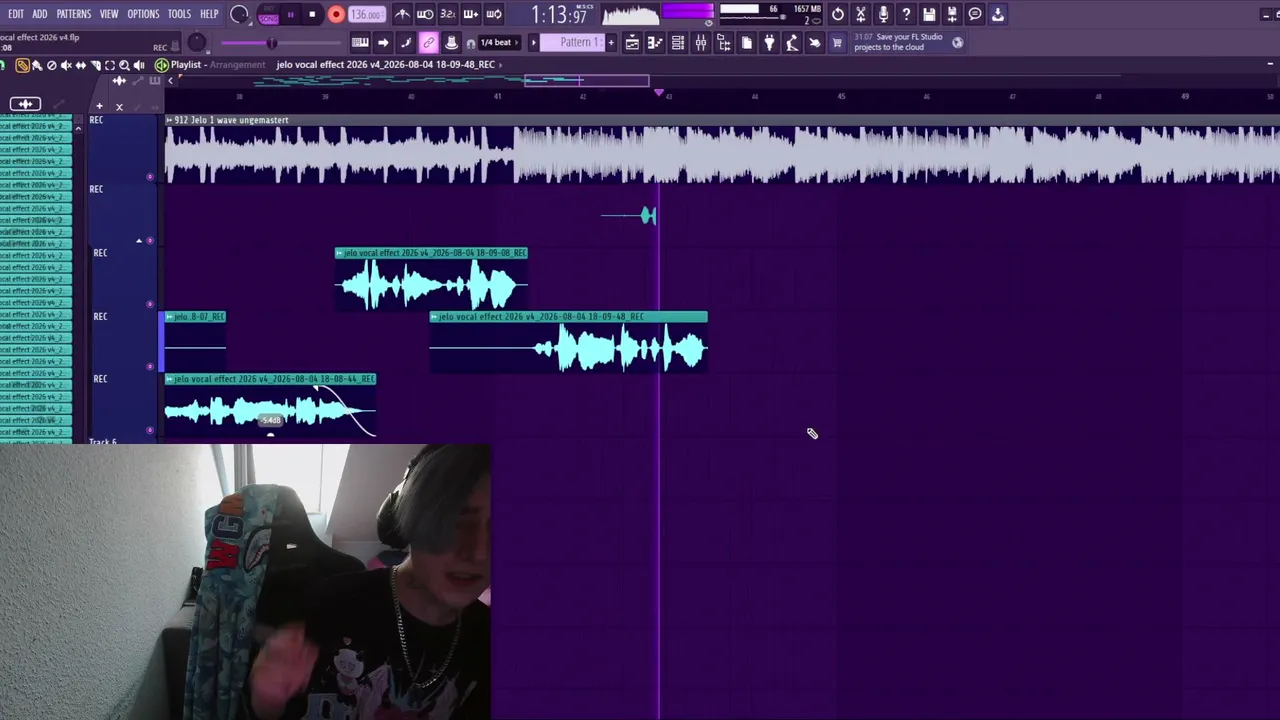
Task: Save the project with the floppy disk icon
Action: click(929, 14)
